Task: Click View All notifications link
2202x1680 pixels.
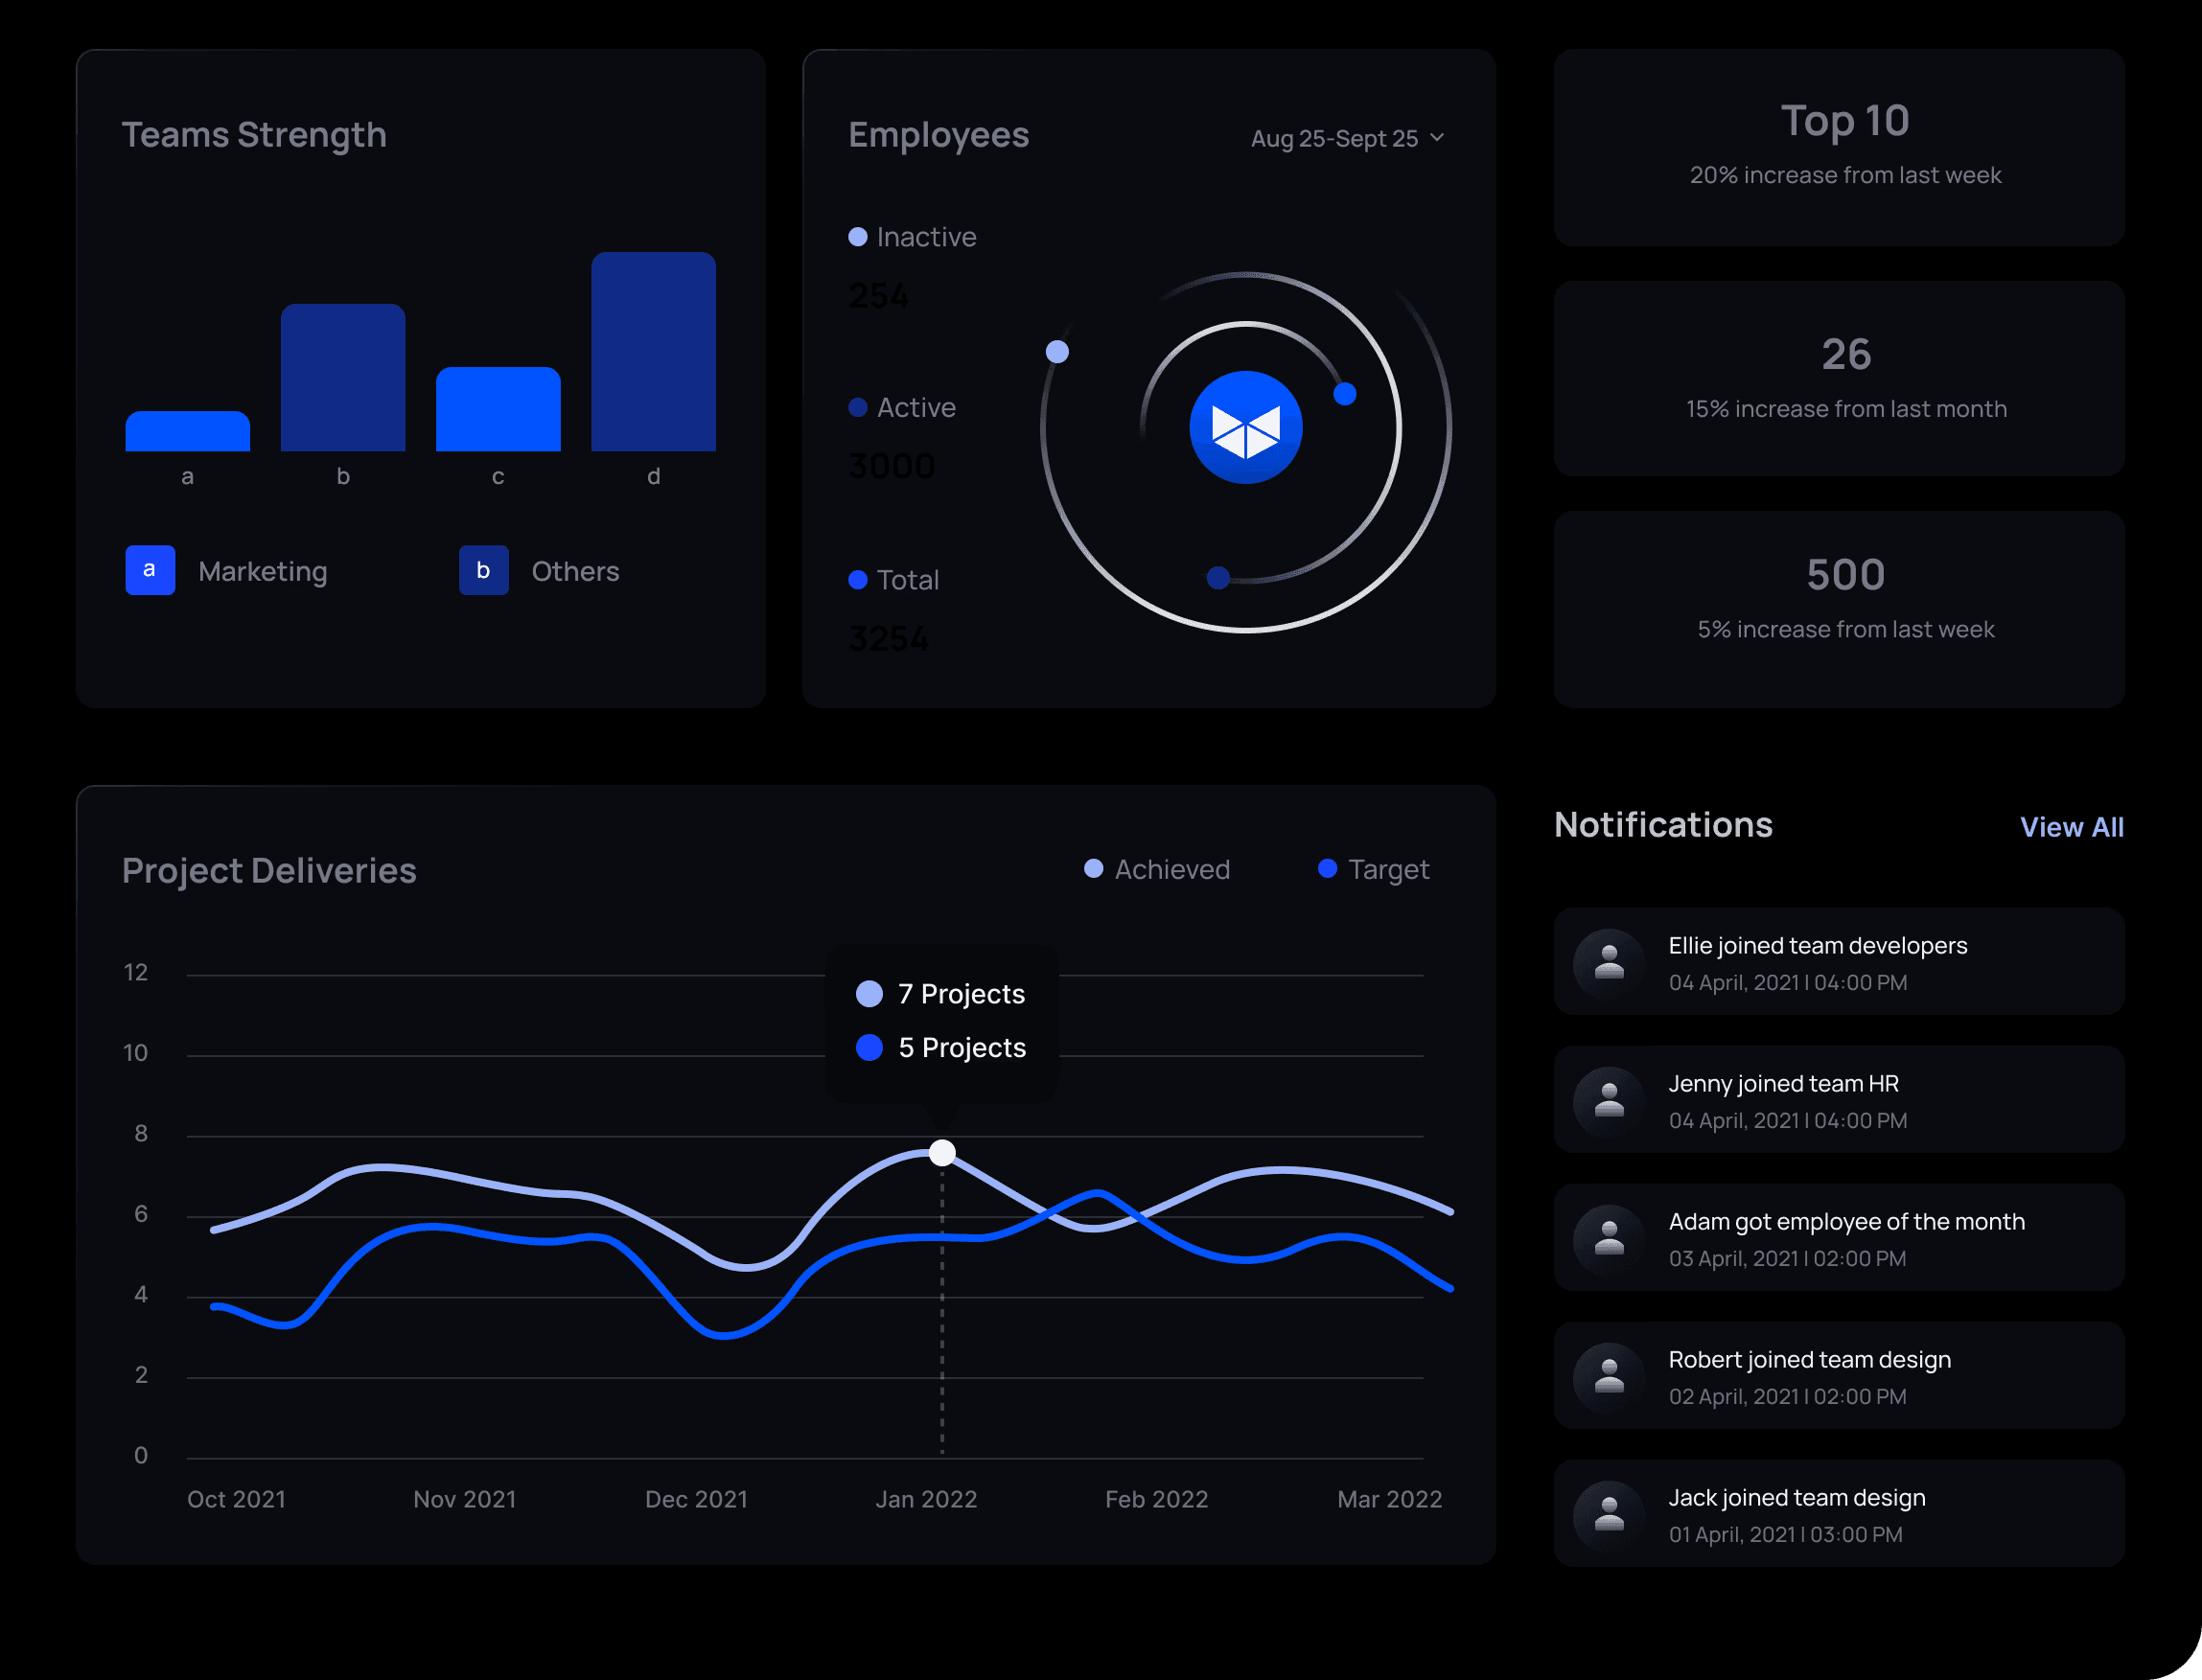Action: click(x=2071, y=827)
